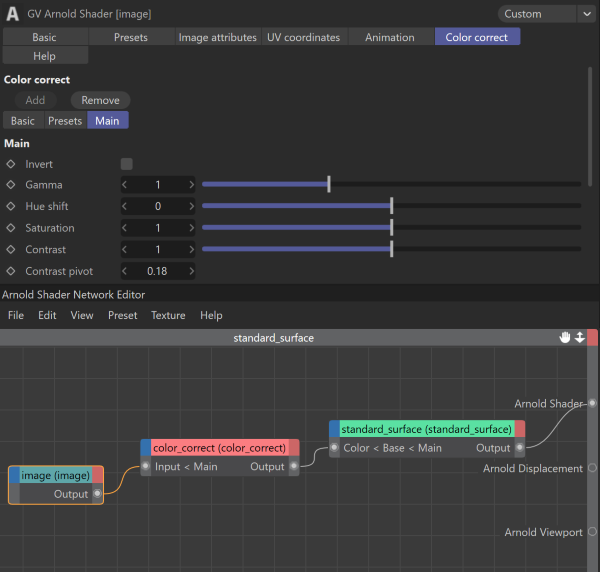Click the Arnold logo icon in header
This screenshot has width=600, height=572.
click(12, 14)
